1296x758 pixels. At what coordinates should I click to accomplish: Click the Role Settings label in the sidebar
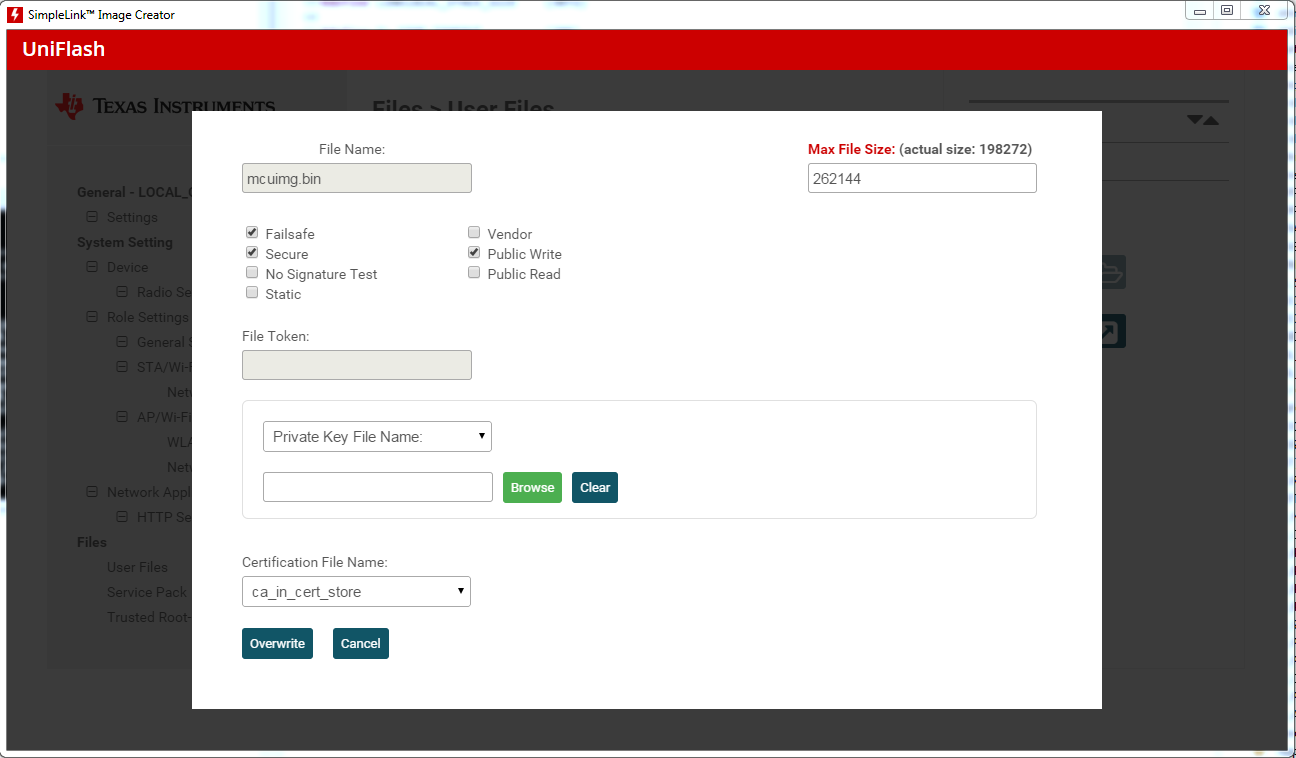148,317
